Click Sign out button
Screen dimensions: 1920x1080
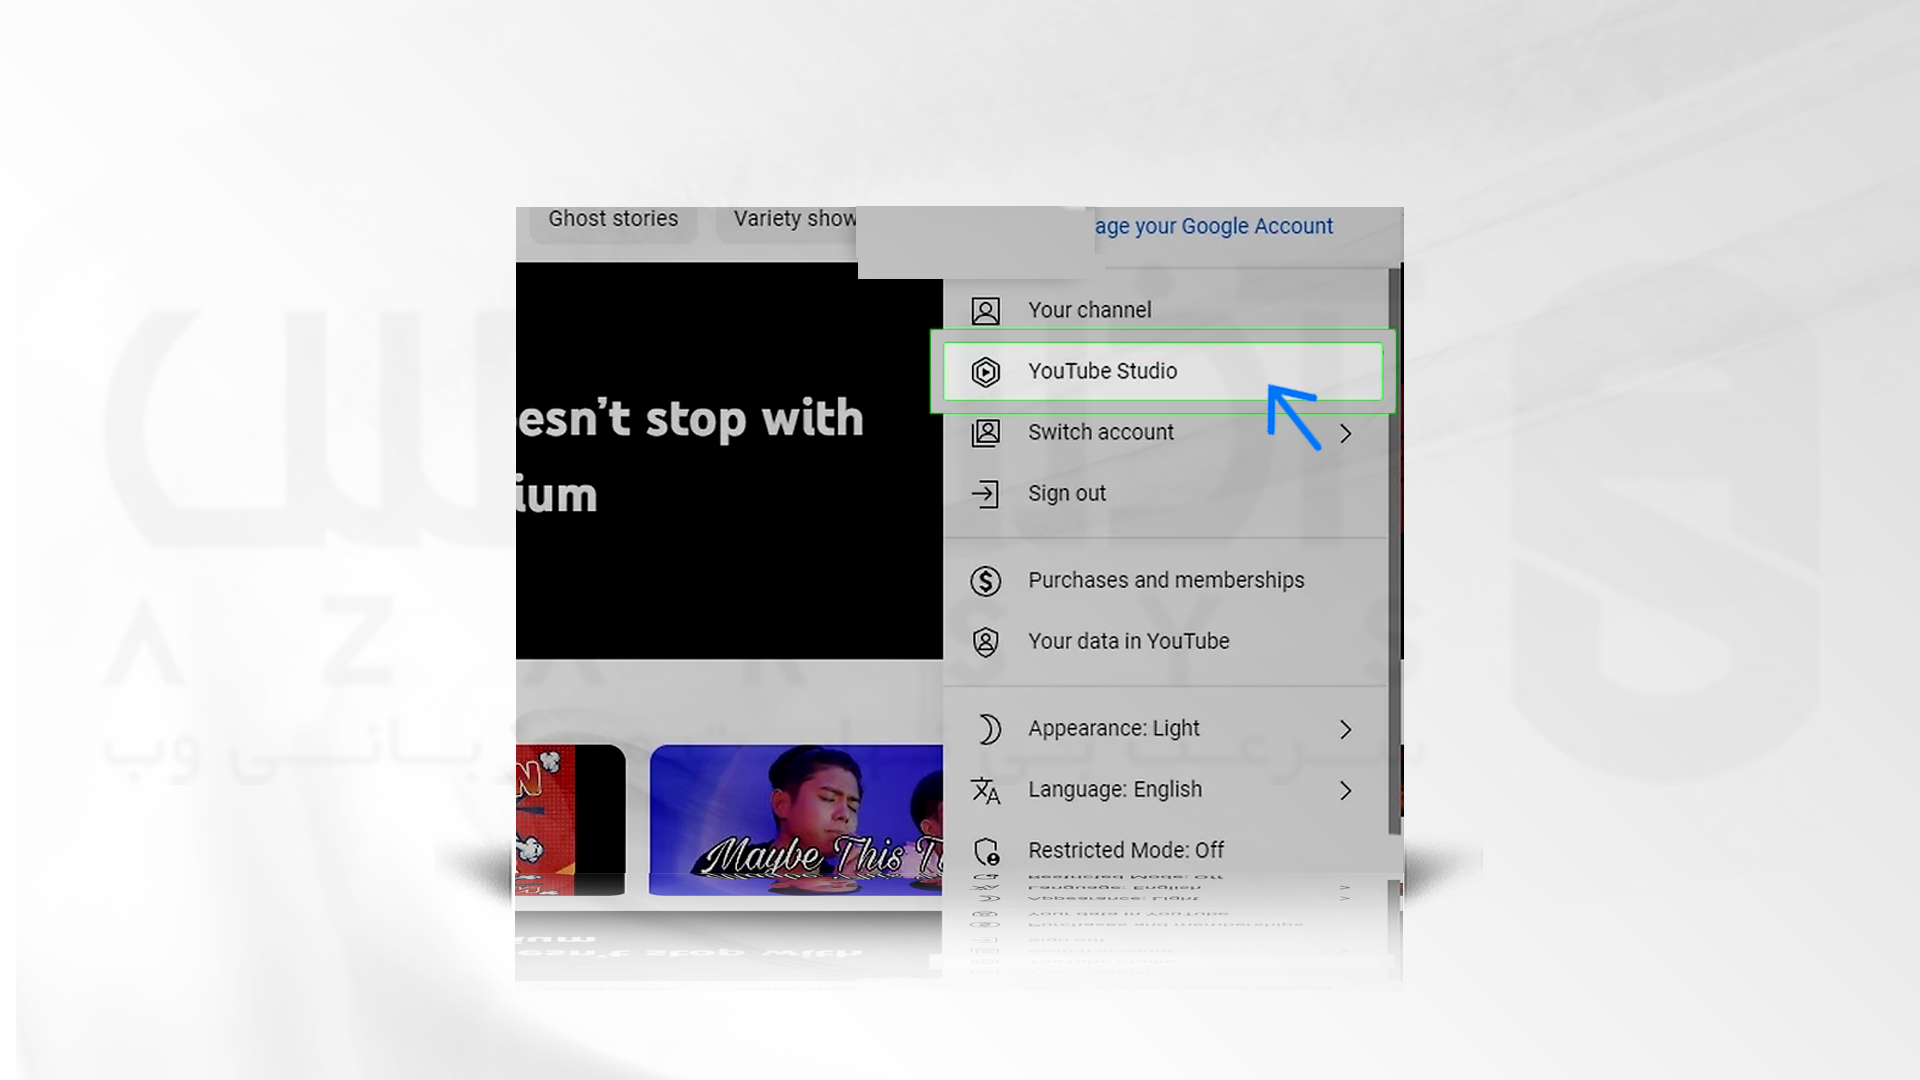[x=1067, y=493]
